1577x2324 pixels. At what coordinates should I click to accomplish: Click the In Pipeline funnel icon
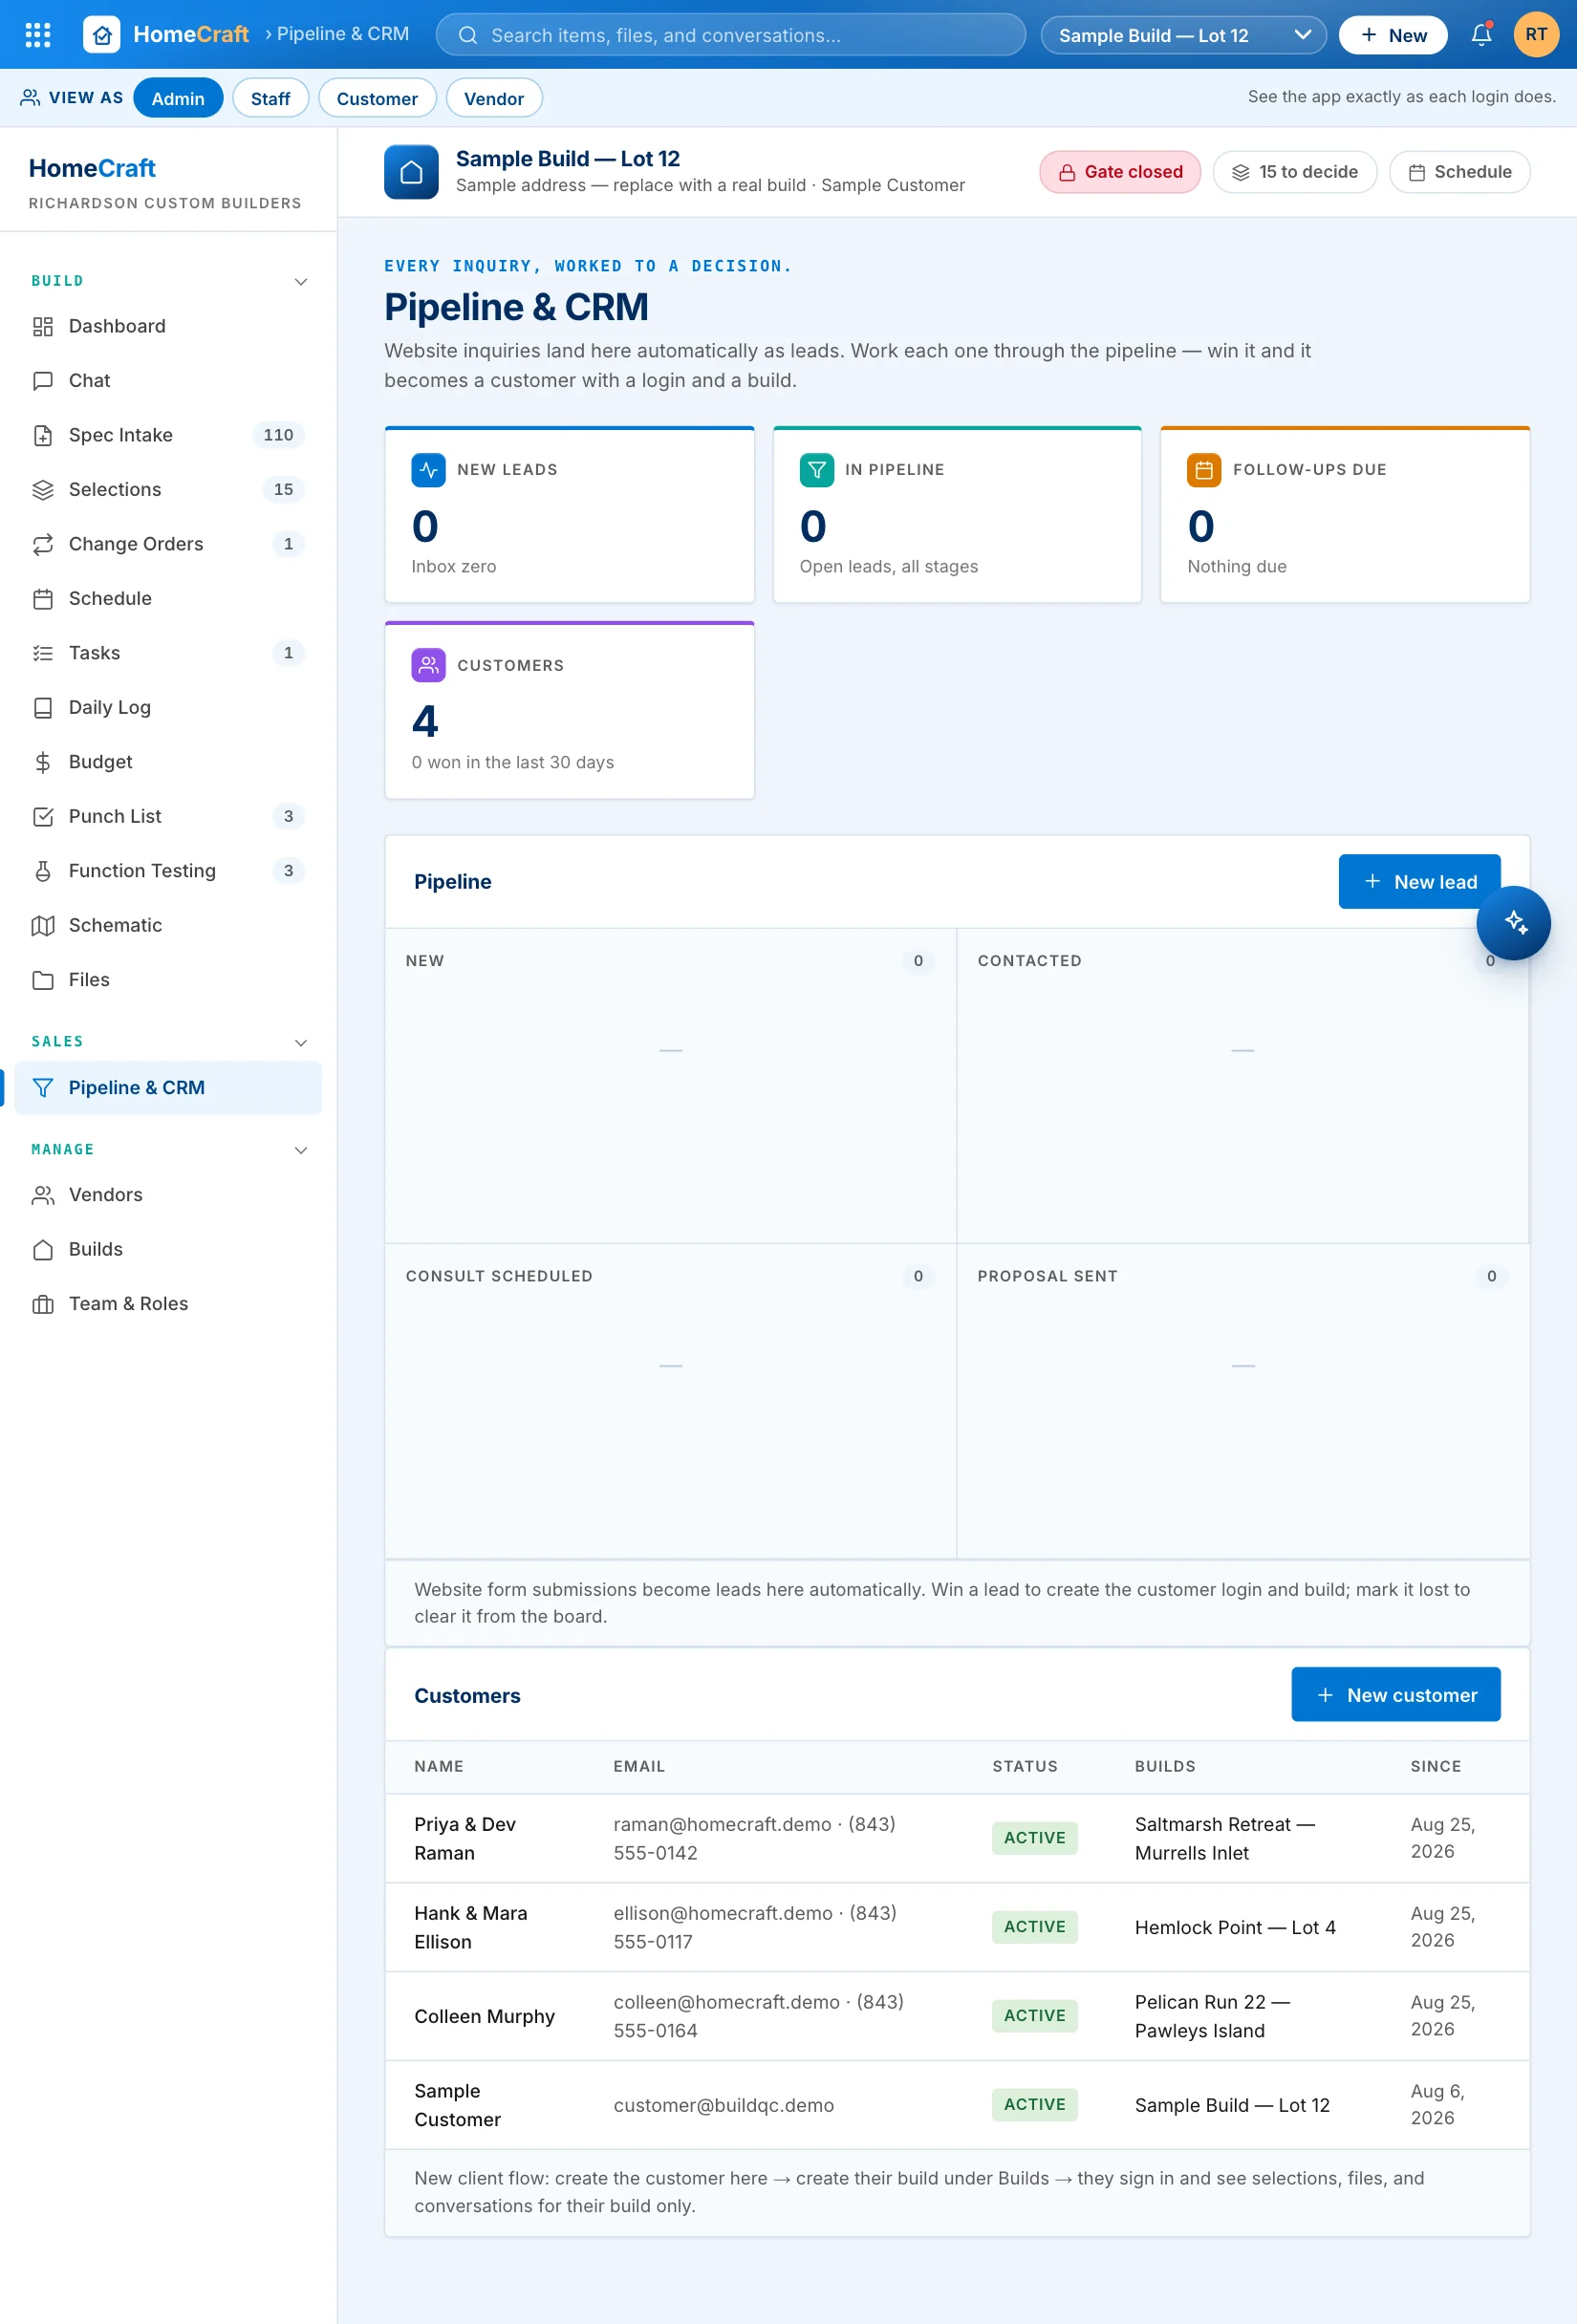point(816,470)
